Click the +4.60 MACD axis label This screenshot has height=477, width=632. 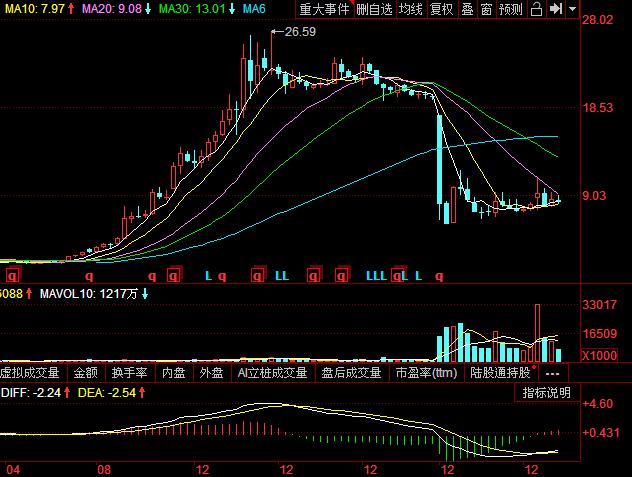click(x=598, y=404)
